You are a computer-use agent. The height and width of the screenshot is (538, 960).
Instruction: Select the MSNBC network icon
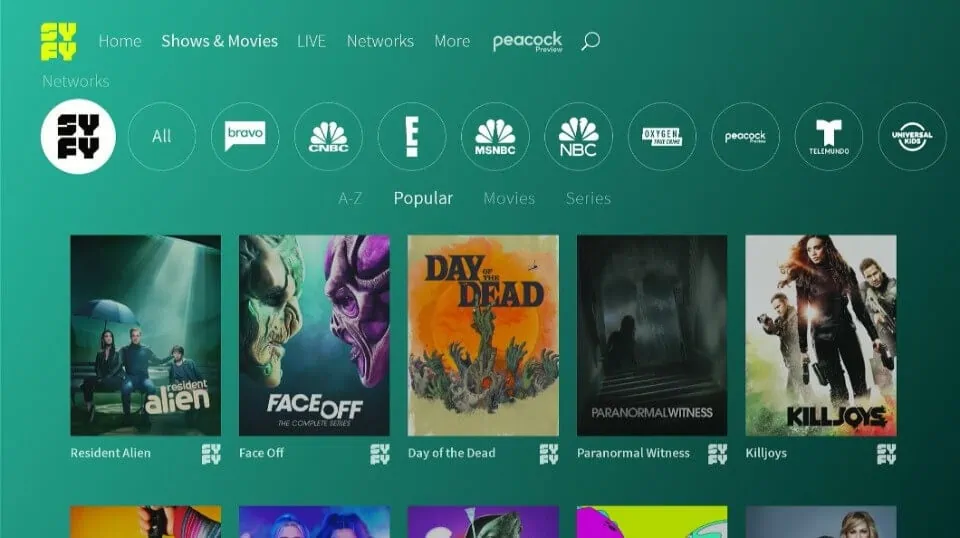[x=495, y=136]
